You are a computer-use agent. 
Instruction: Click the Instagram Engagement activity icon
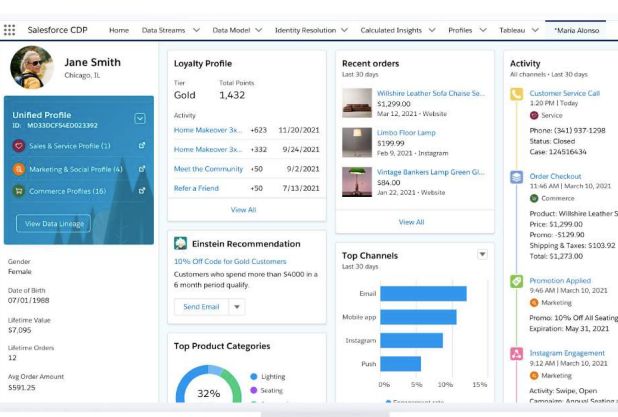[516, 354]
